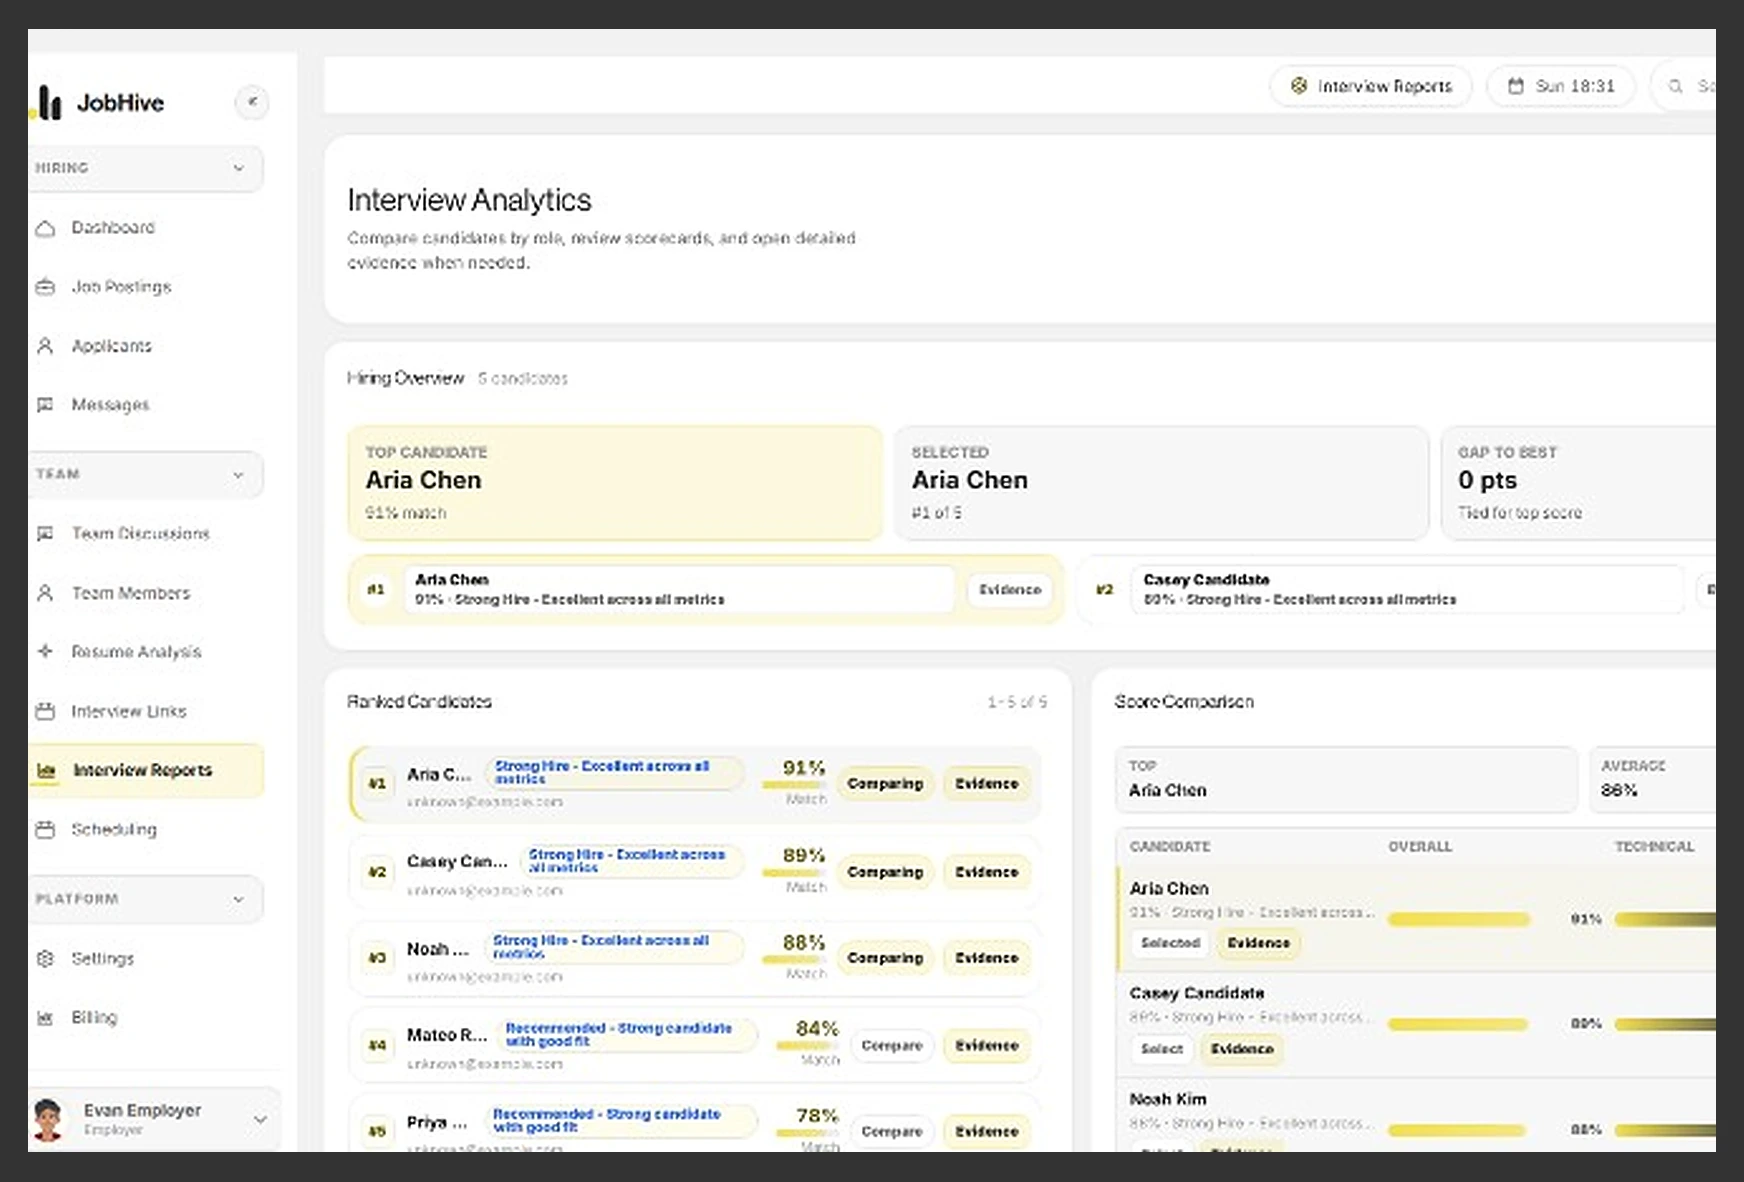Click the Dashboard home icon
This screenshot has width=1744, height=1182.
point(45,228)
